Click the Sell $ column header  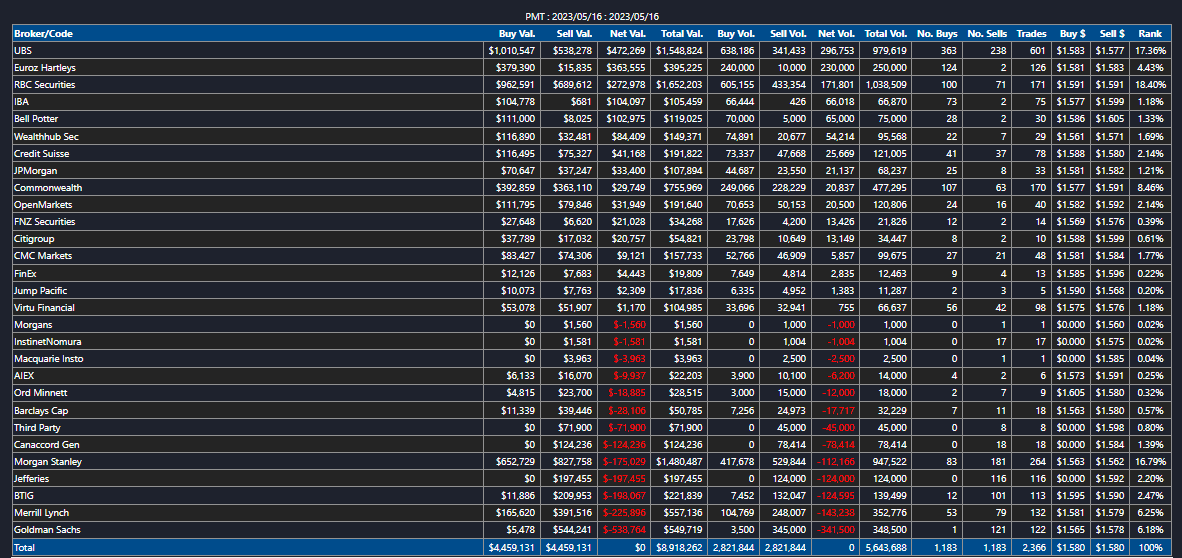[x=1113, y=33]
